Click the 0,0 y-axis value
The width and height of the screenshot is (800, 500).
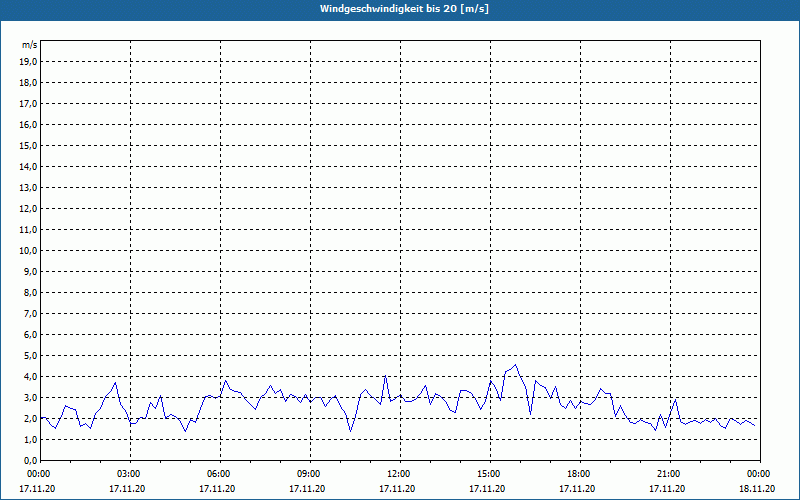(30, 460)
